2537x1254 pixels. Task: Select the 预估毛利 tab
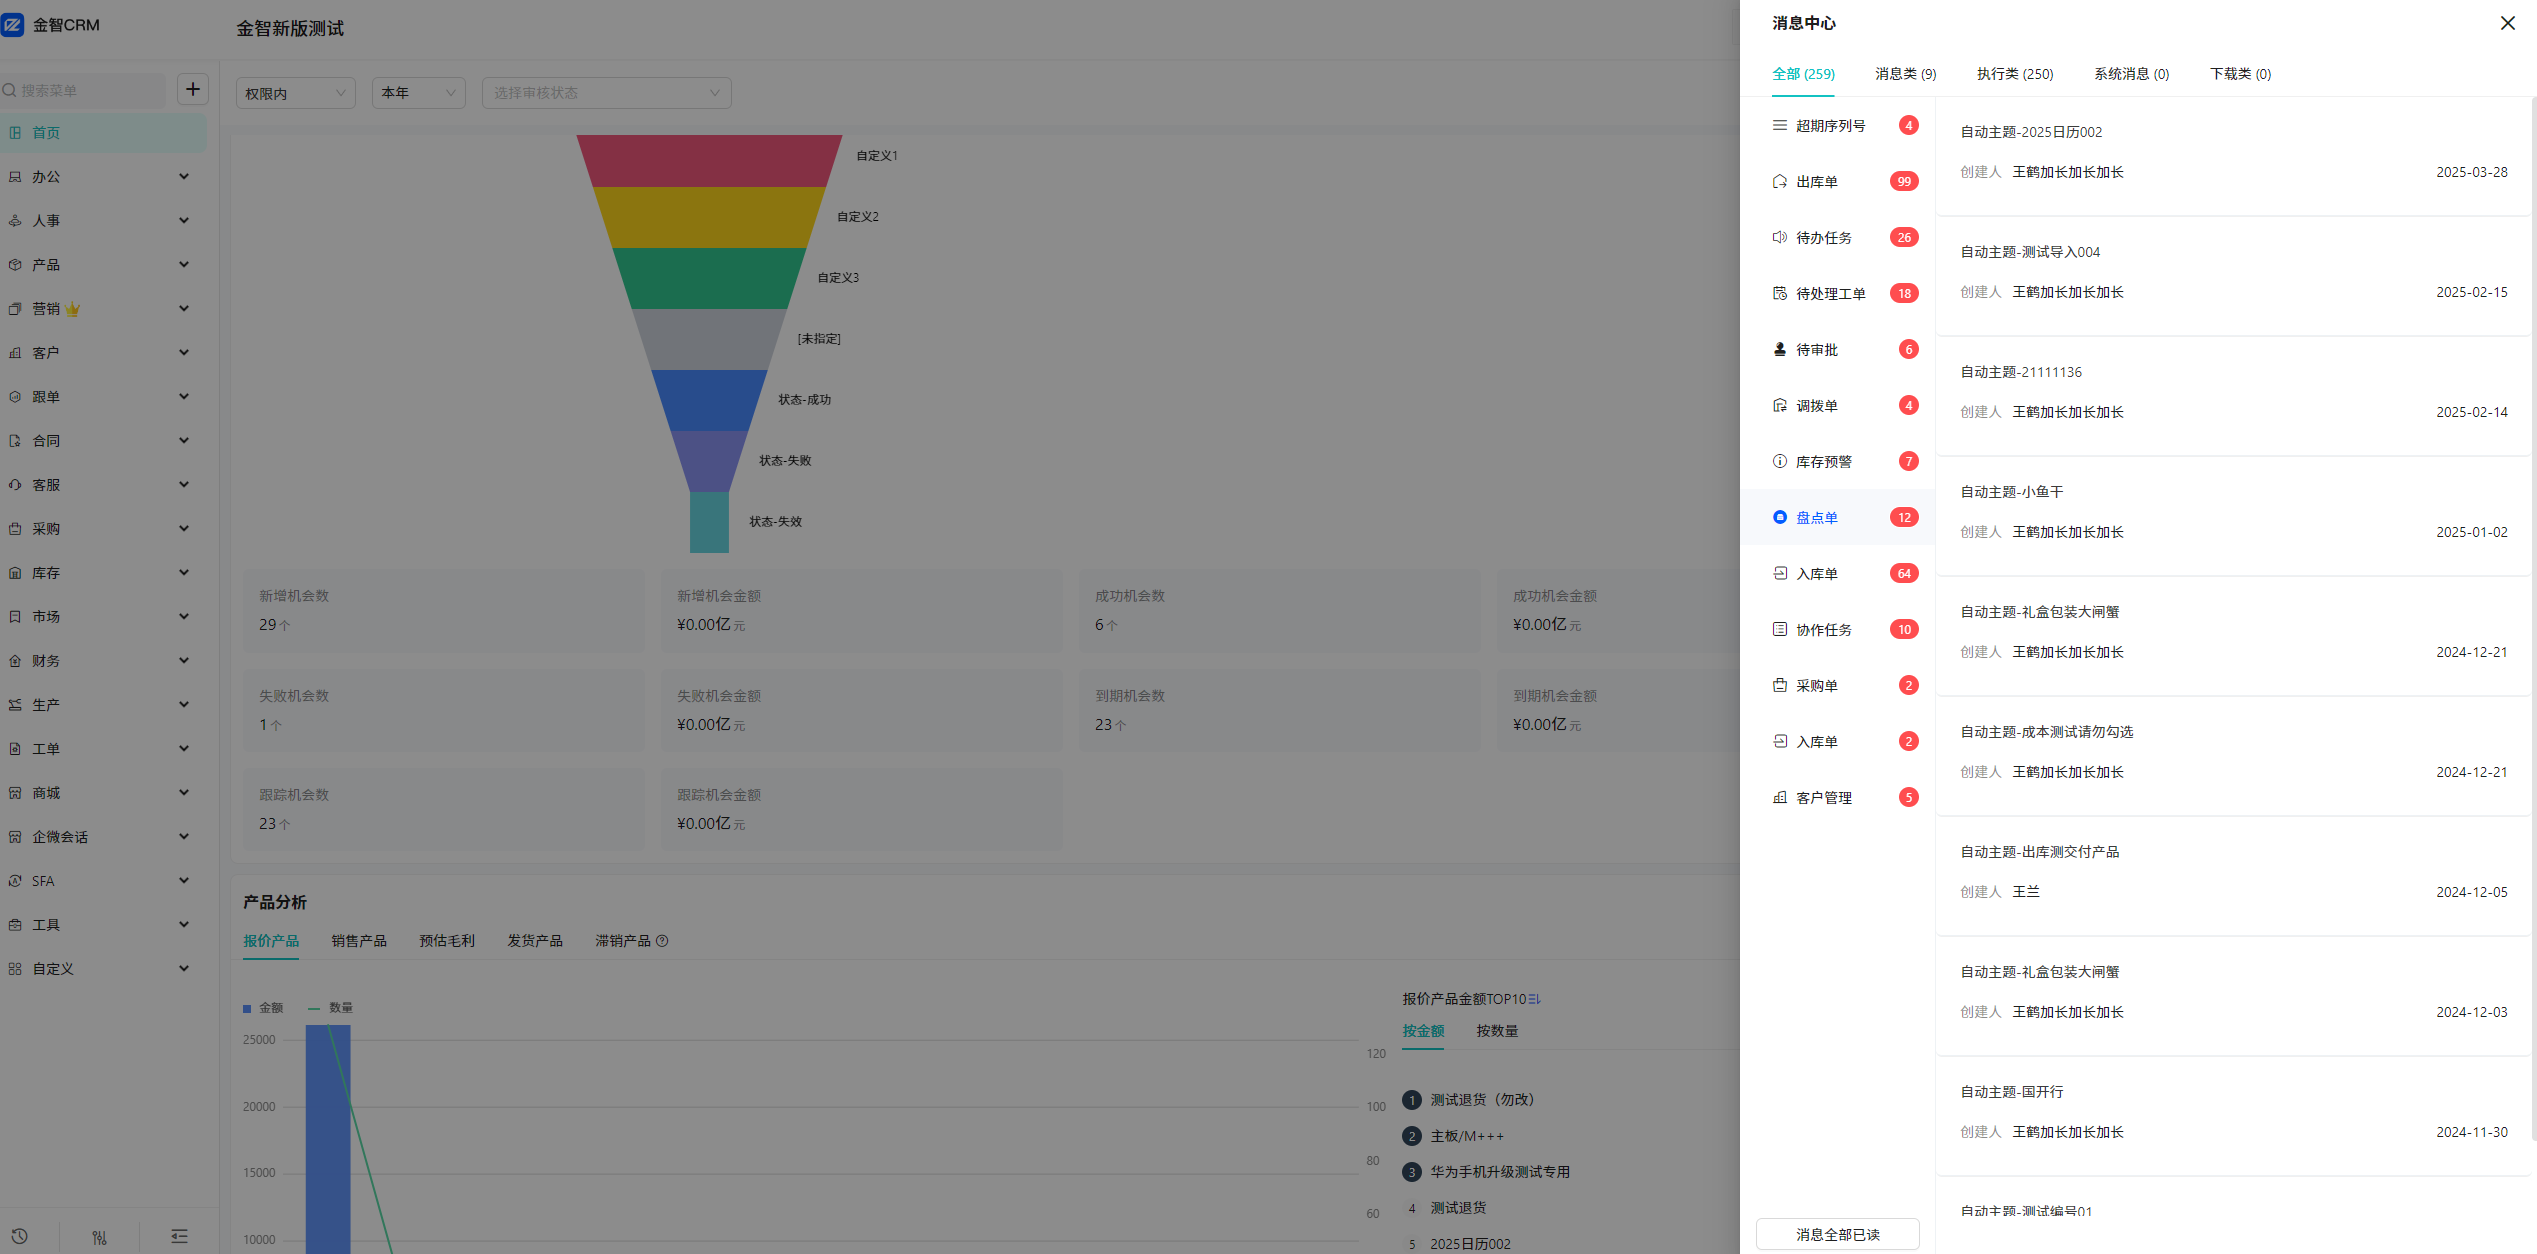click(x=447, y=941)
